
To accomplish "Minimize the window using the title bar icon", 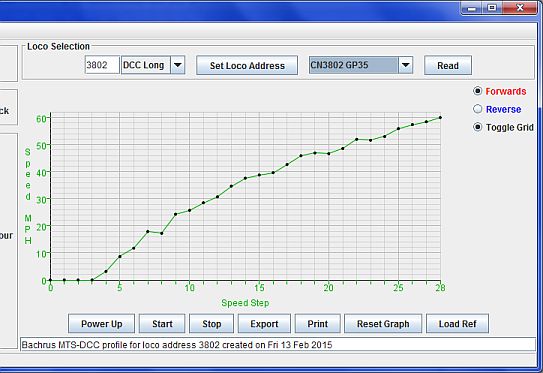I will click(x=472, y=8).
